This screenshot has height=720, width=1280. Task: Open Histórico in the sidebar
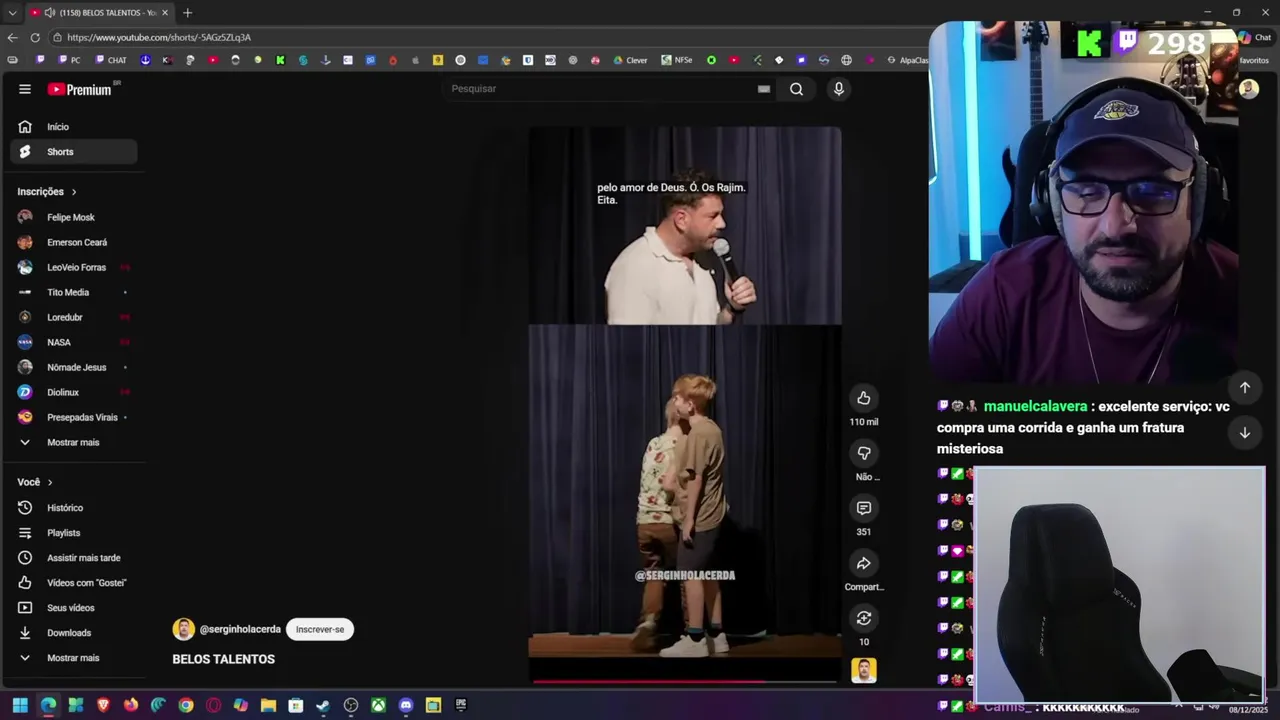(x=74, y=508)
